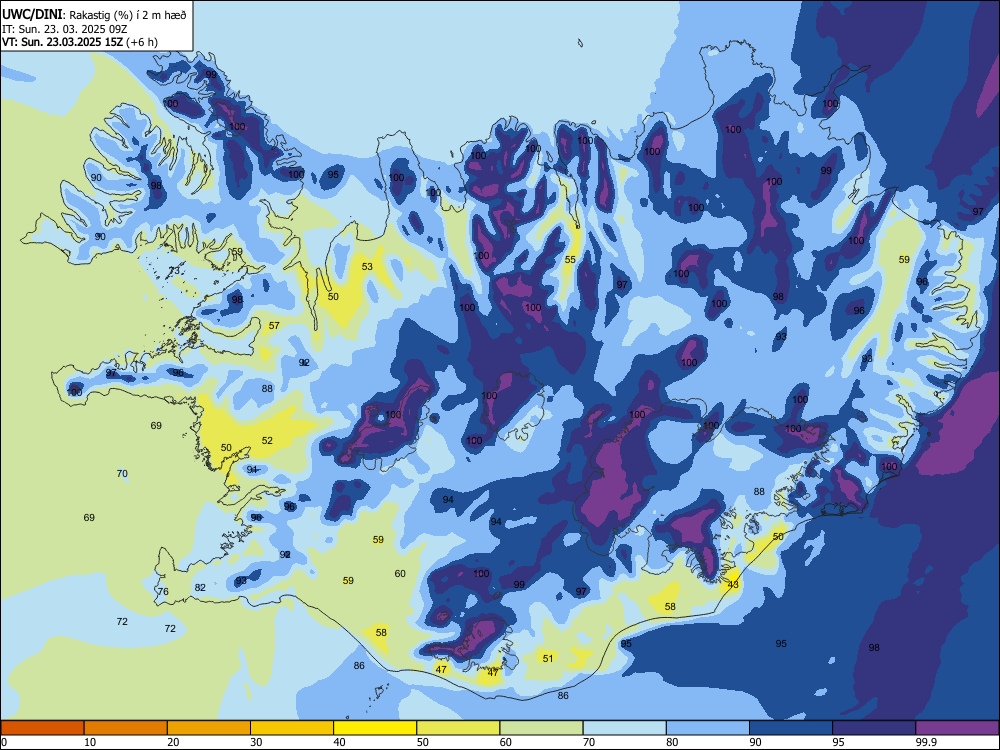1000x750 pixels.
Task: Click the '80' legend tick label
Action: point(672,742)
